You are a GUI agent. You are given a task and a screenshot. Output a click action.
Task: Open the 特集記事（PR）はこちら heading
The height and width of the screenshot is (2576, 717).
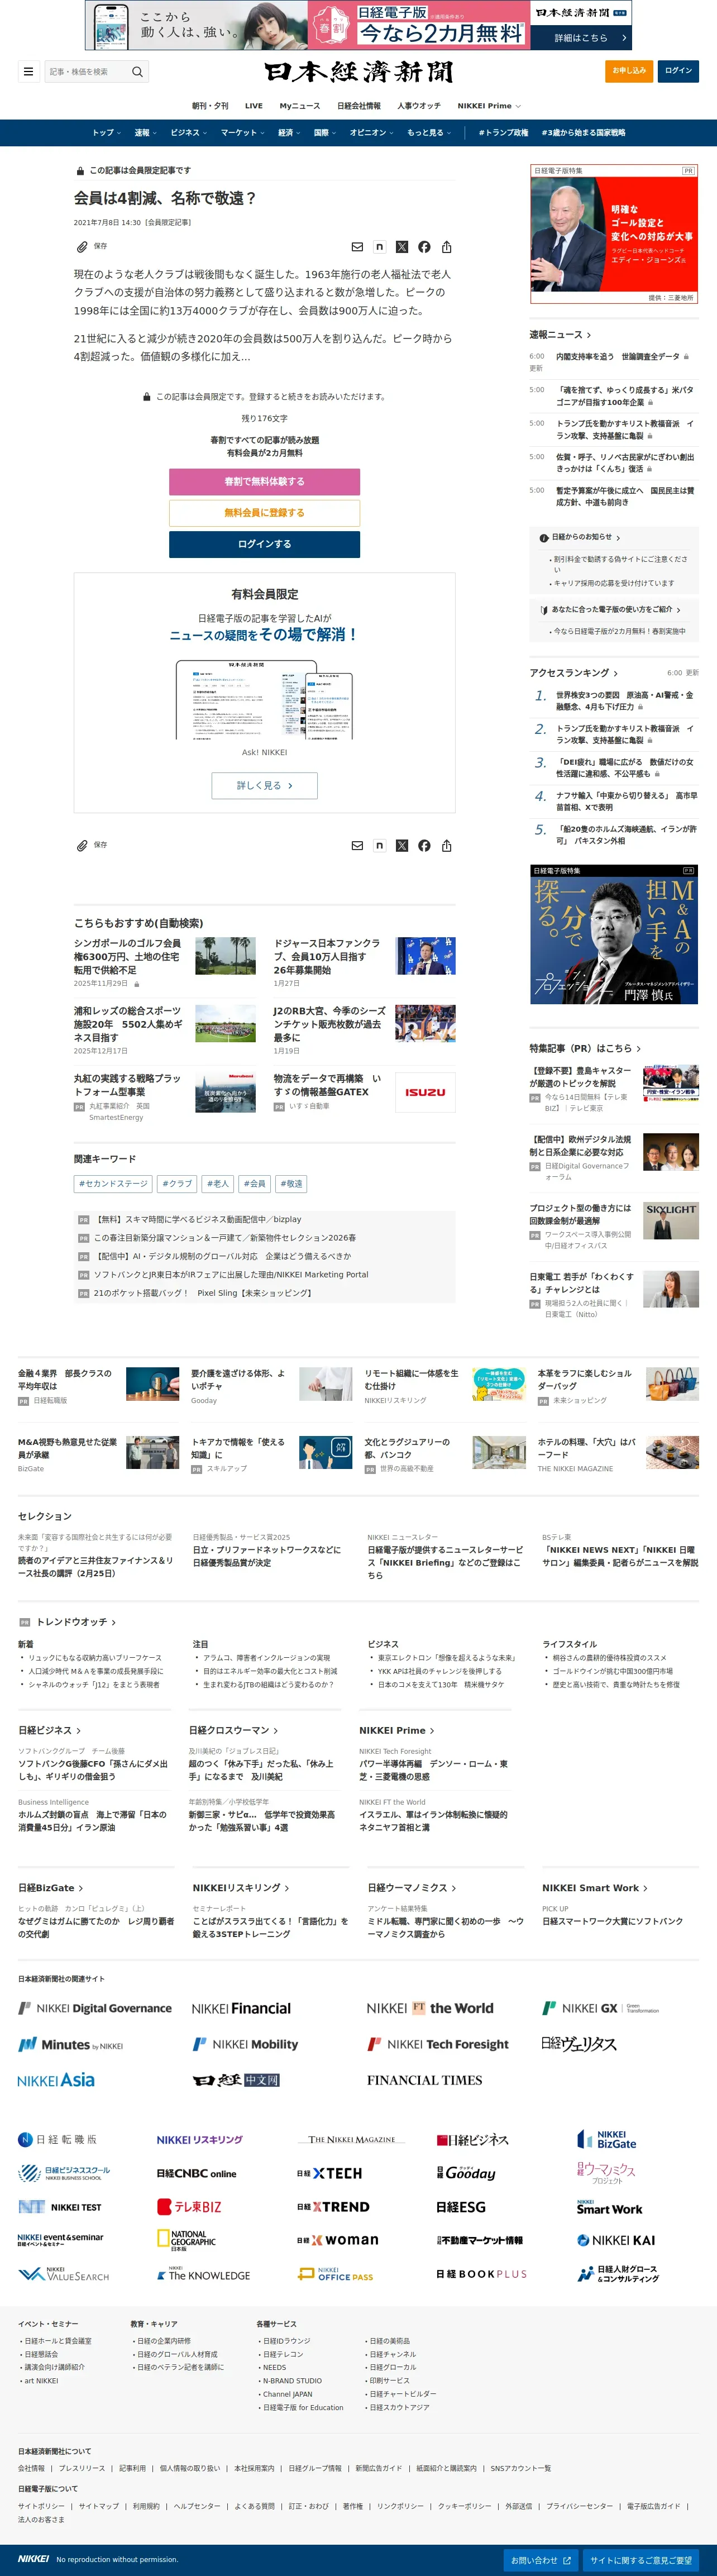[585, 1048]
